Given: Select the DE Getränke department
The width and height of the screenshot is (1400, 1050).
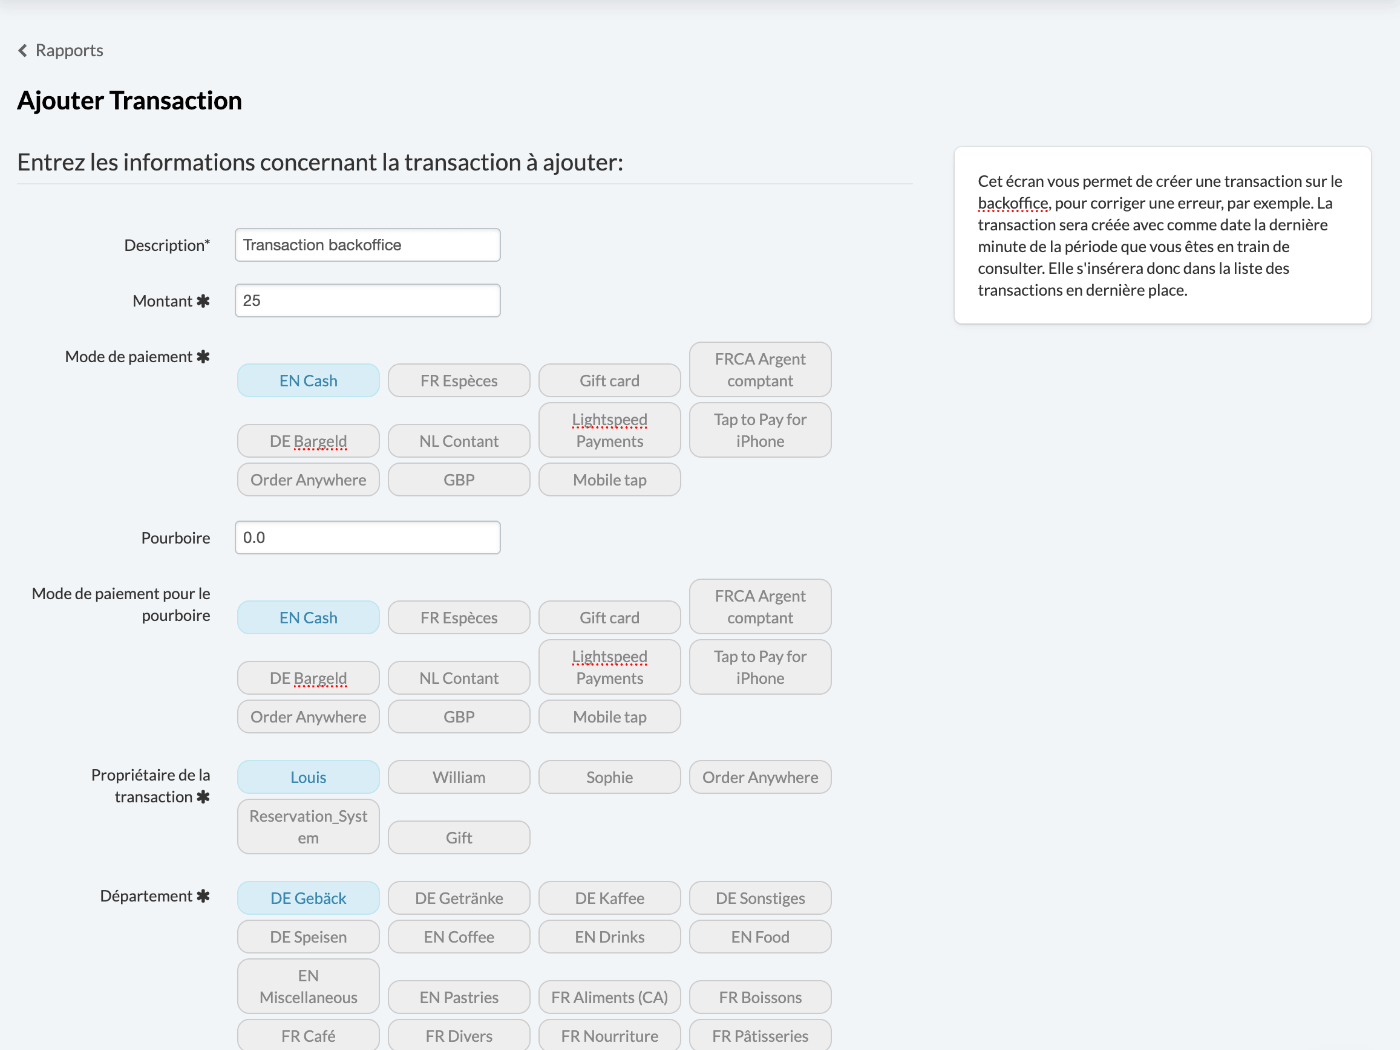Looking at the screenshot, I should [x=459, y=898].
